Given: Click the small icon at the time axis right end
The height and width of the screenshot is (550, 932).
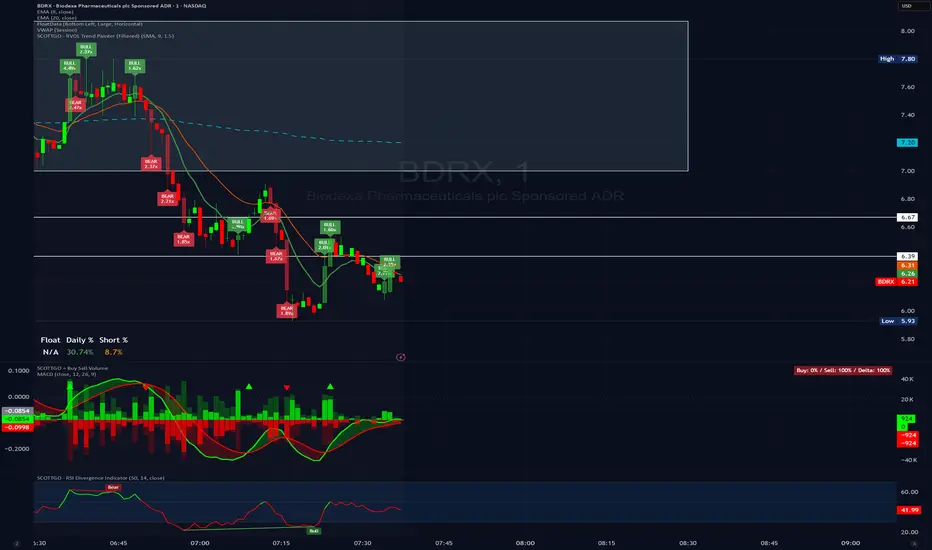Looking at the screenshot, I should 914,543.
